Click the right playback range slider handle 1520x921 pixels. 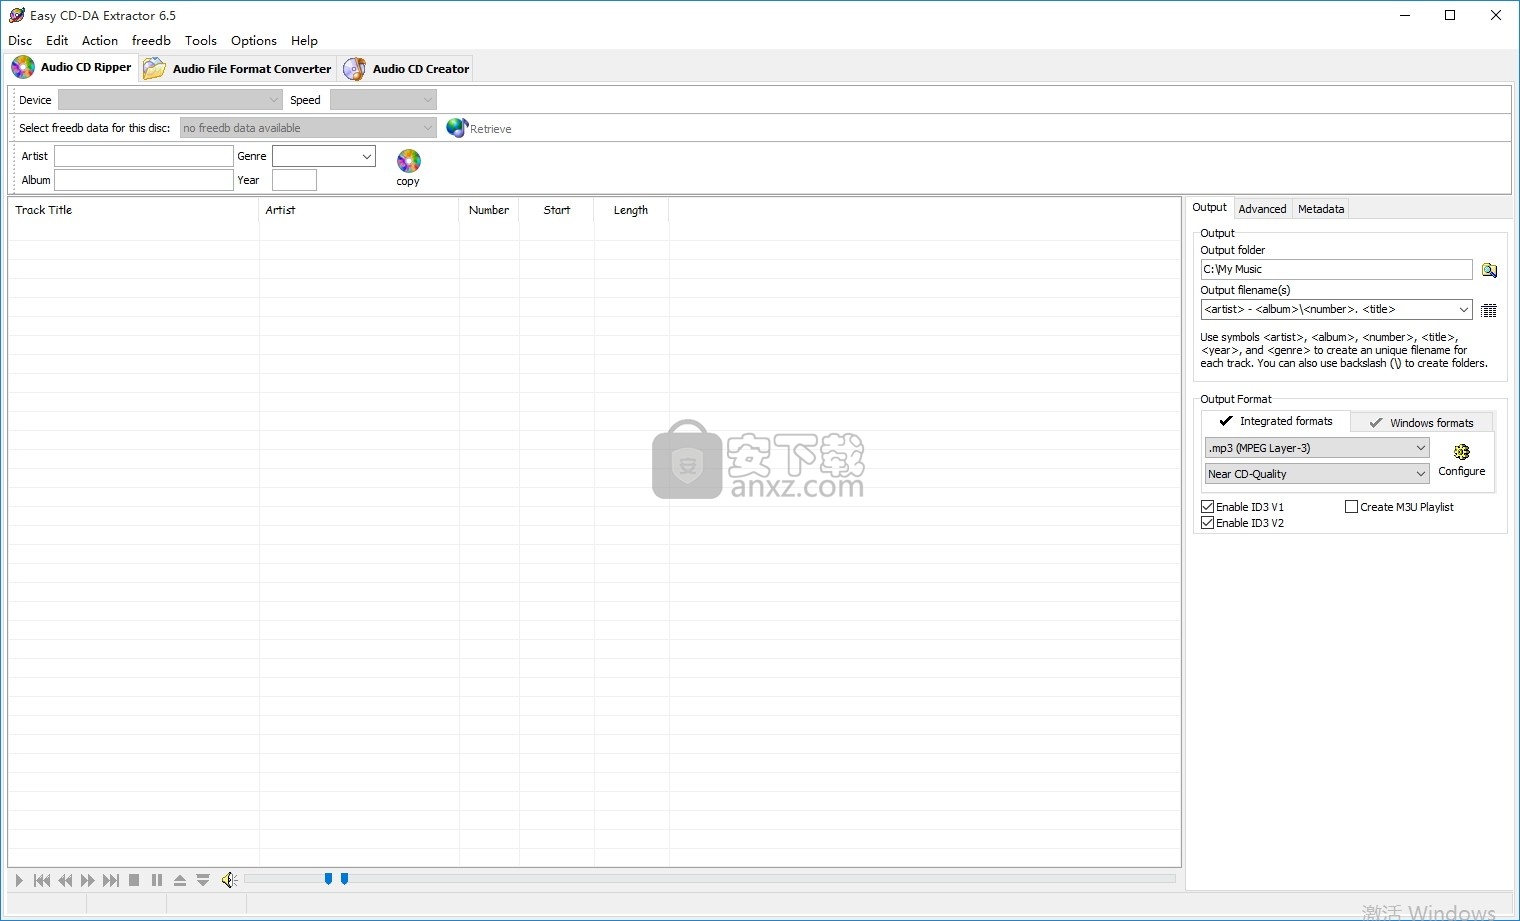(344, 879)
